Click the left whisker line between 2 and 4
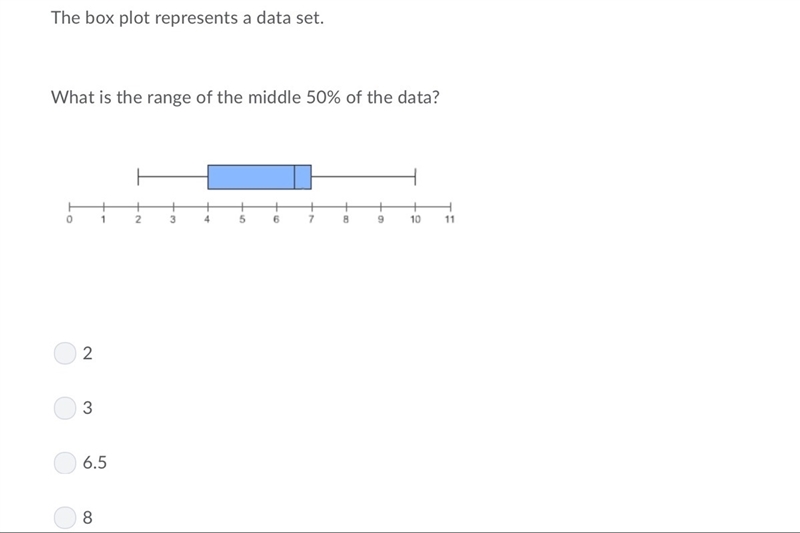Screen dimensions: 800x533 click(x=173, y=177)
